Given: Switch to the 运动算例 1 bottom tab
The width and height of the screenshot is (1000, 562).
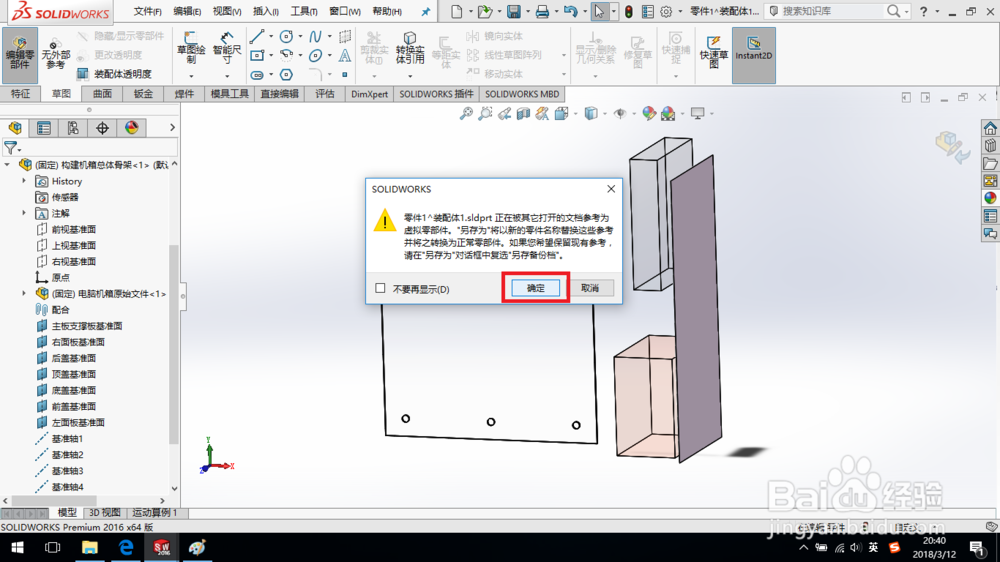Looking at the screenshot, I should (x=154, y=512).
